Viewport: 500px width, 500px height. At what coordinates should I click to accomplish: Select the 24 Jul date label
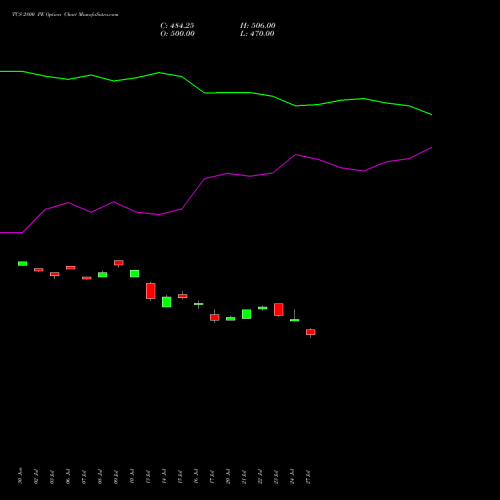[x=292, y=476]
